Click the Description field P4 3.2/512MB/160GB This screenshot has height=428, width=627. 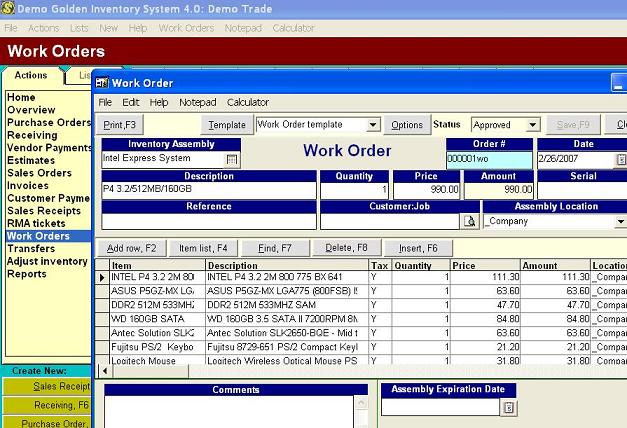click(209, 190)
